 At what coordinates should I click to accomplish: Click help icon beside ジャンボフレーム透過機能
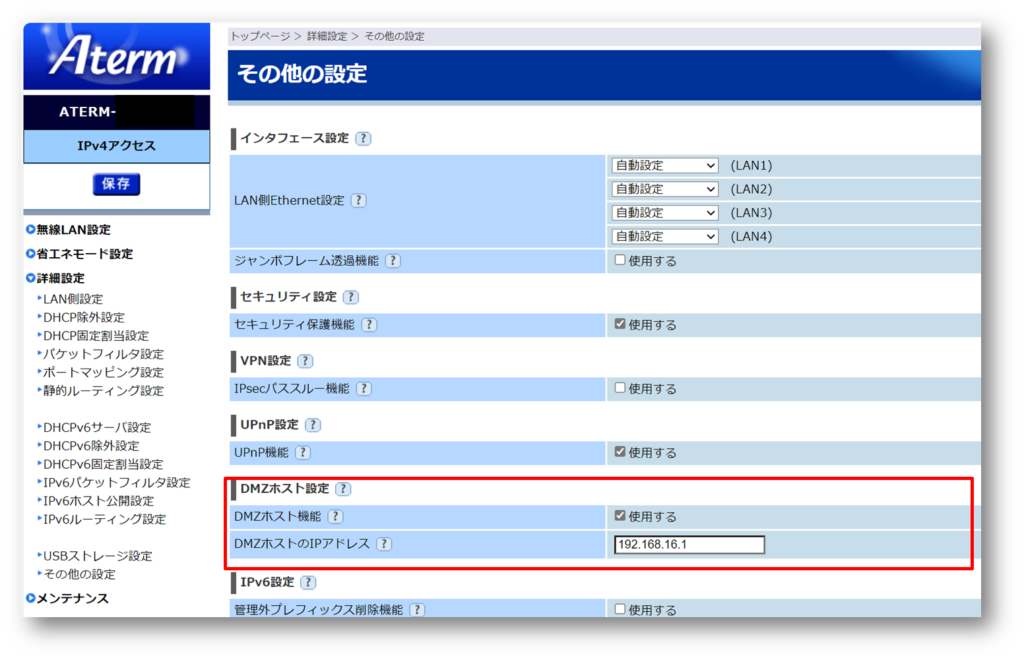[x=393, y=261]
